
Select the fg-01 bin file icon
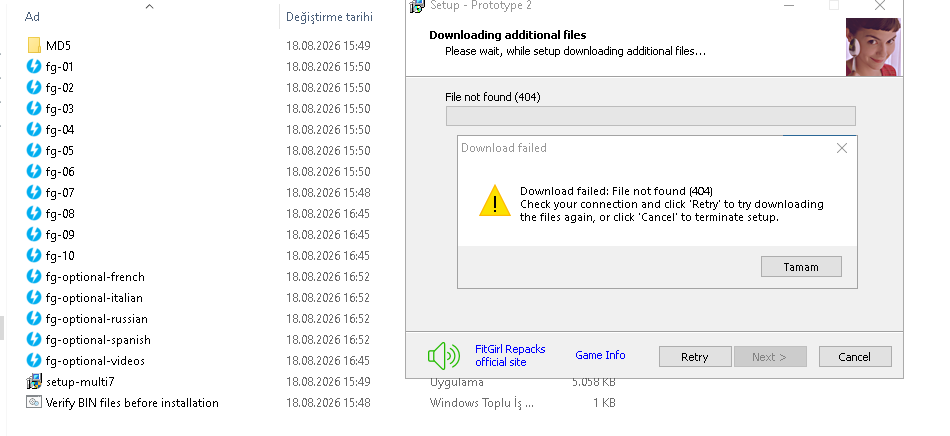[34, 67]
